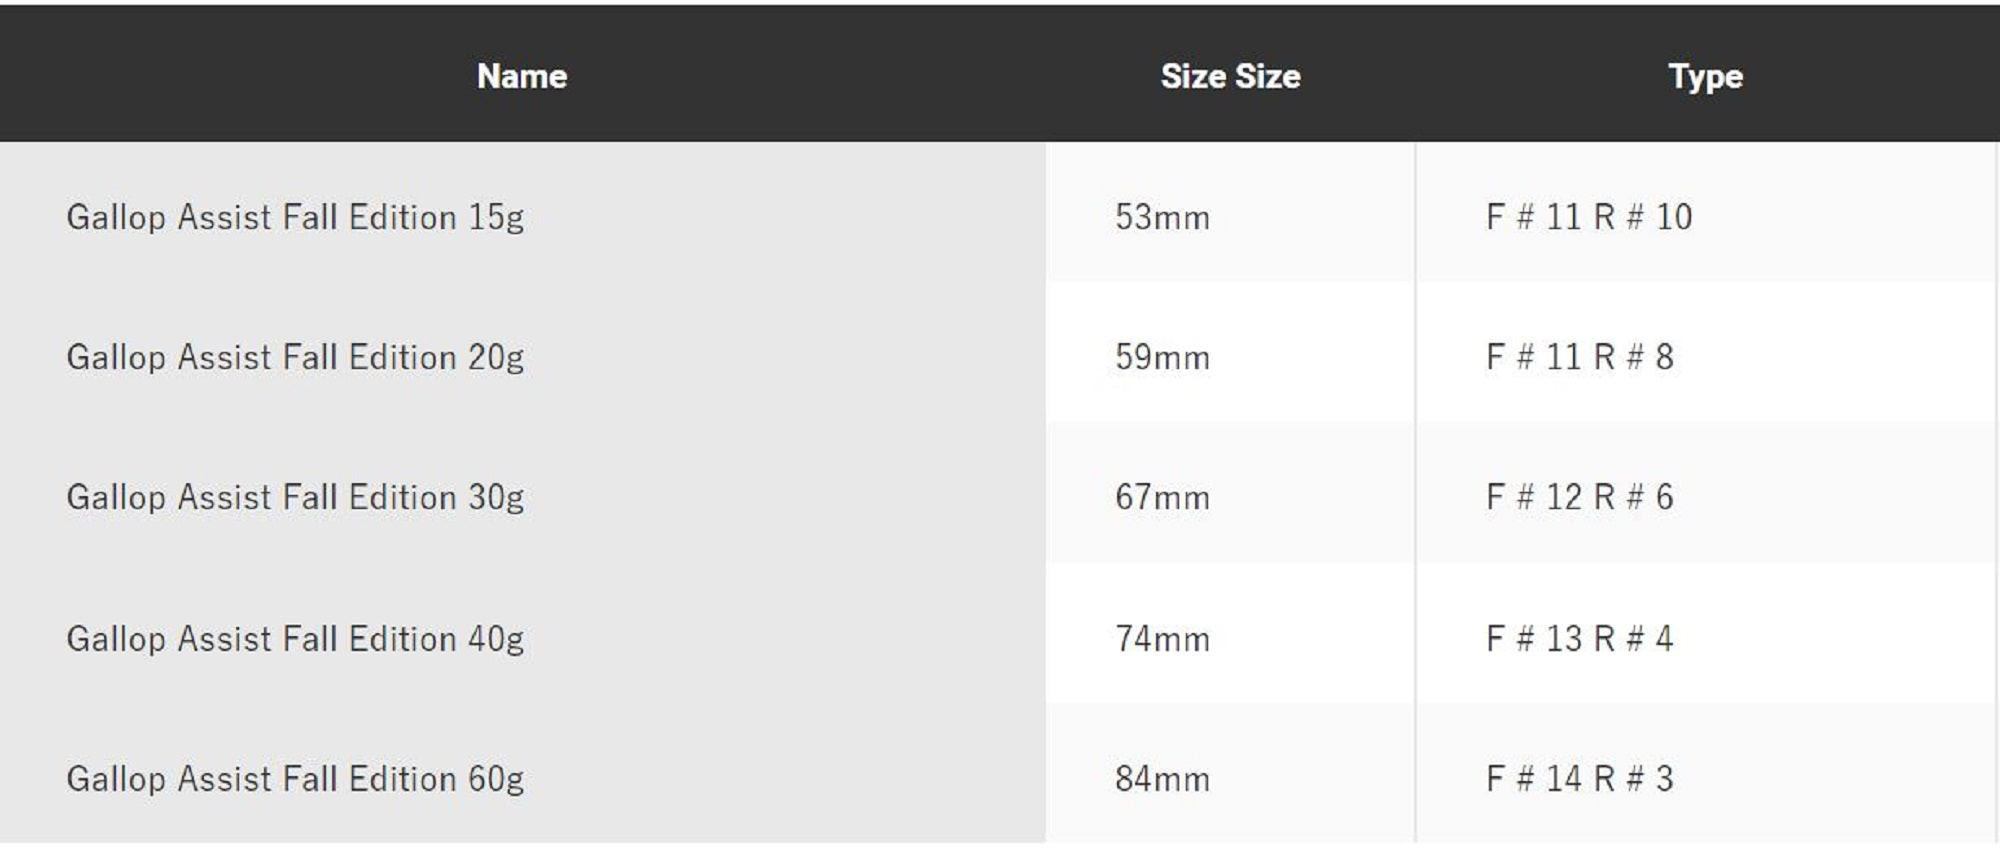
Task: Select Gallop Assist Fall Edition 40g name
Action: coord(295,638)
